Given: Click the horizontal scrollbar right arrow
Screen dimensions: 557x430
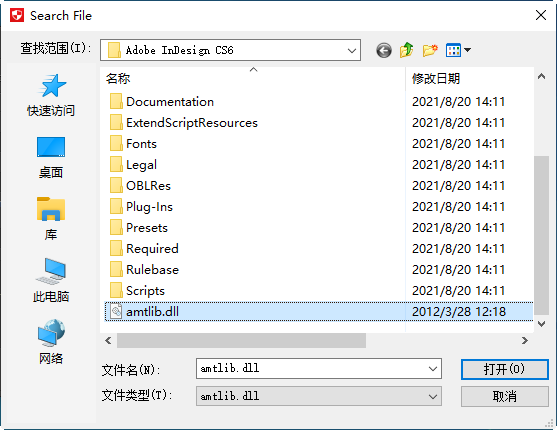Looking at the screenshot, I should (x=525, y=341).
